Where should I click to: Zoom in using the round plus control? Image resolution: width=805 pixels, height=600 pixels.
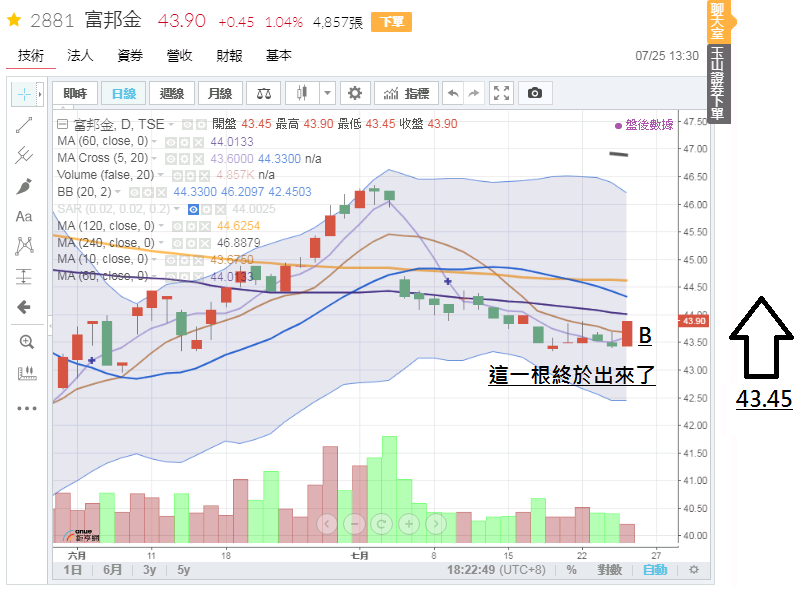(x=409, y=524)
